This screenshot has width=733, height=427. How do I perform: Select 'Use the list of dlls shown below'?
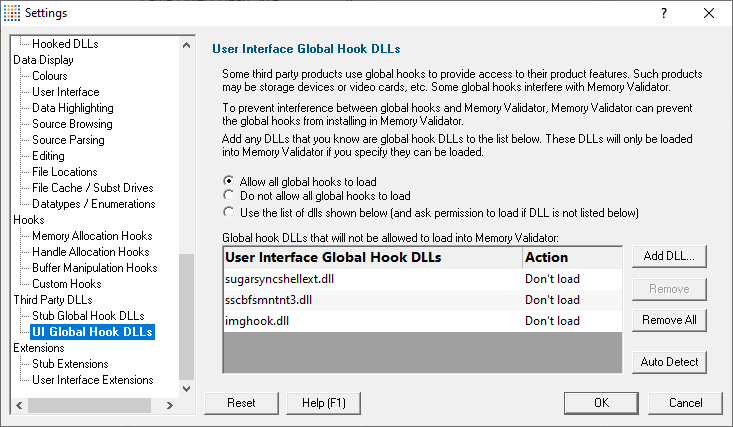coord(229,212)
